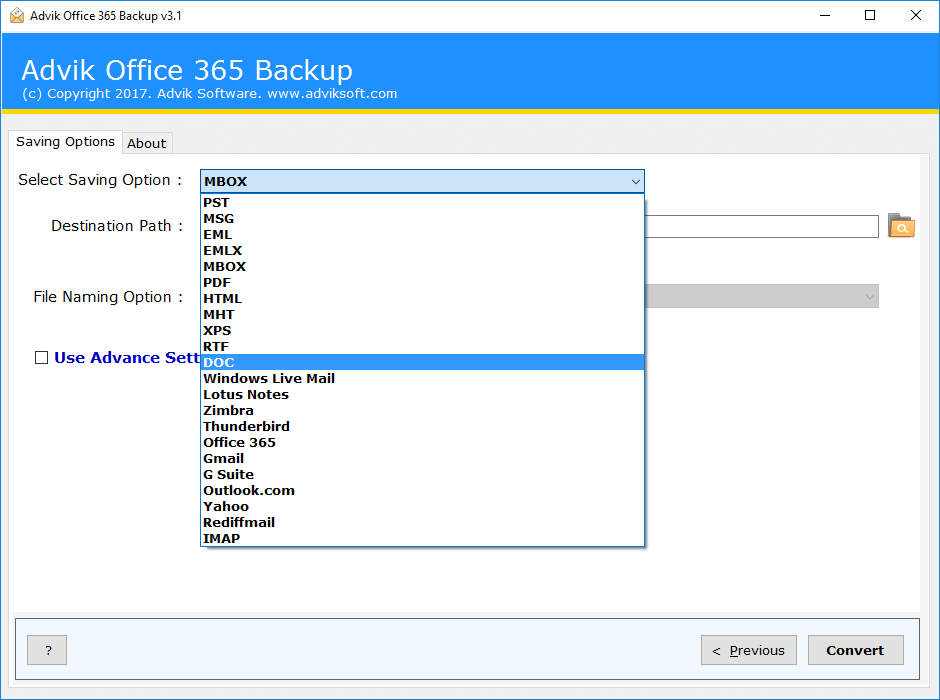Select HTML as saving option
The height and width of the screenshot is (700, 940).
point(422,298)
